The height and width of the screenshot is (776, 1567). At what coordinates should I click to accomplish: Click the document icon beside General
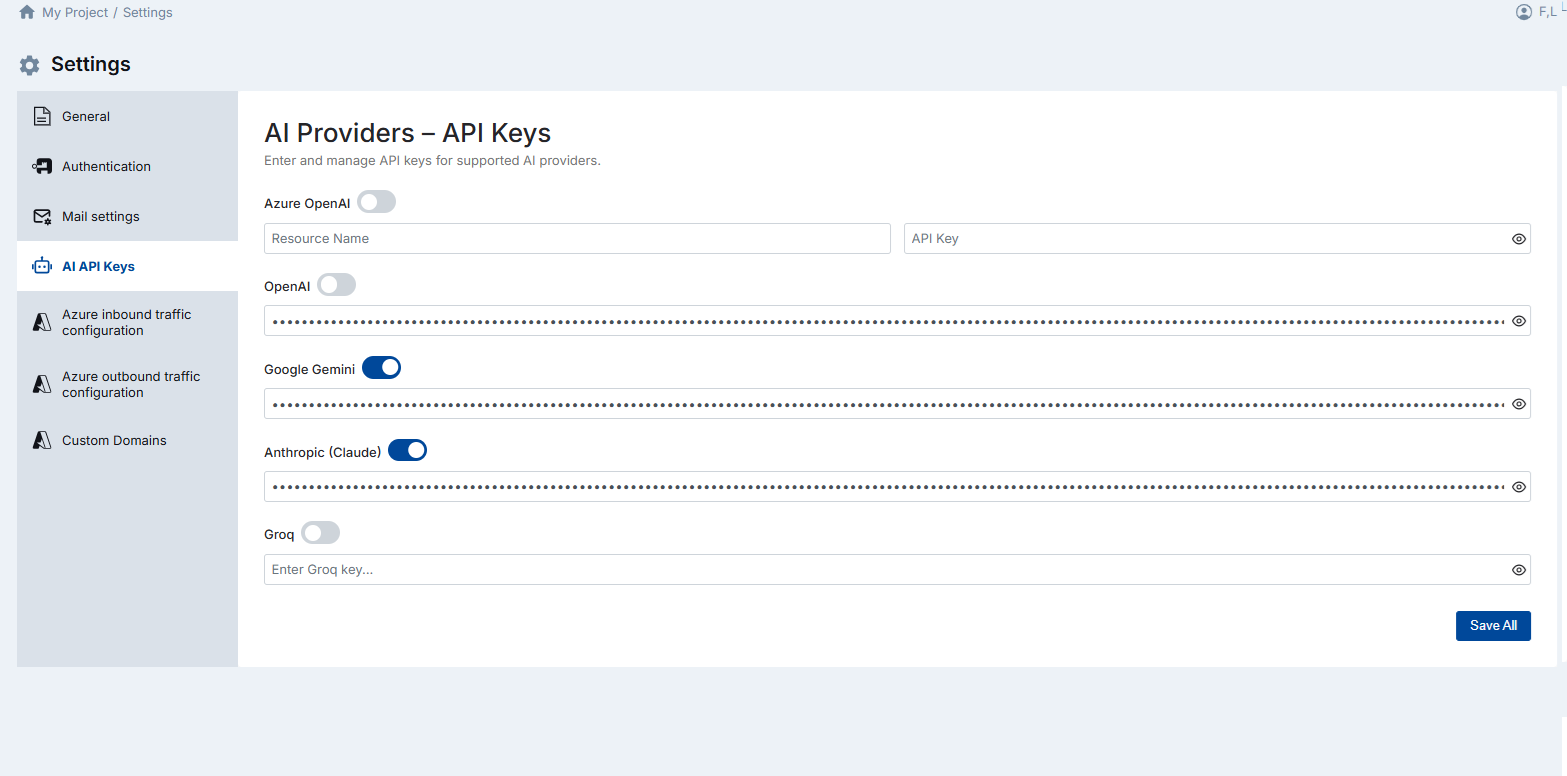(41, 116)
